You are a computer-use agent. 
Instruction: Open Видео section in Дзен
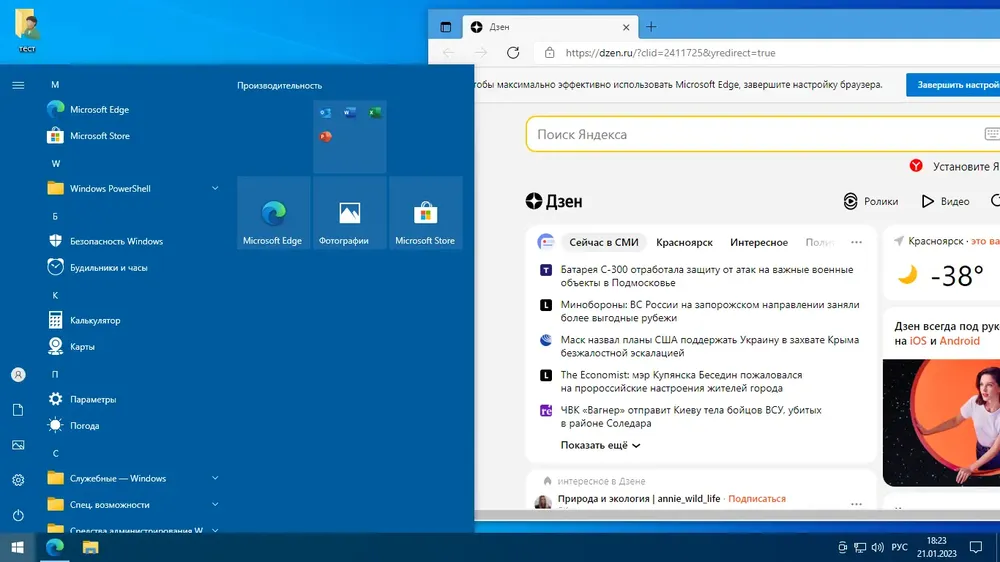click(x=946, y=201)
